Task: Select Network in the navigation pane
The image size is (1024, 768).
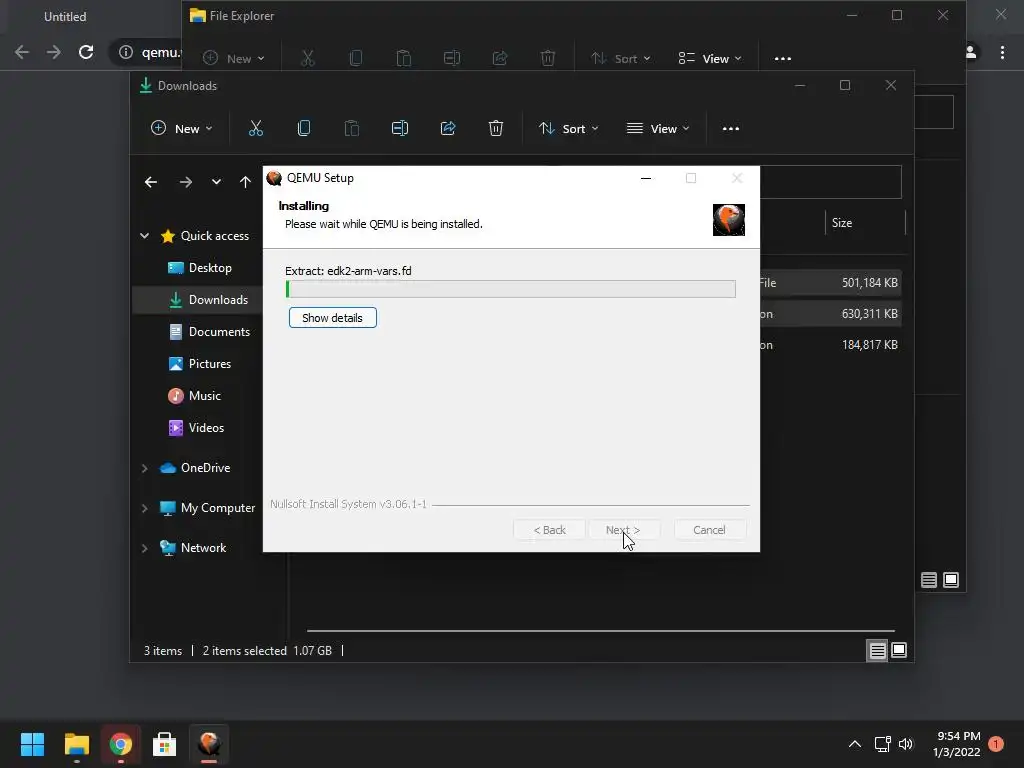Action: pyautogui.click(x=193, y=548)
